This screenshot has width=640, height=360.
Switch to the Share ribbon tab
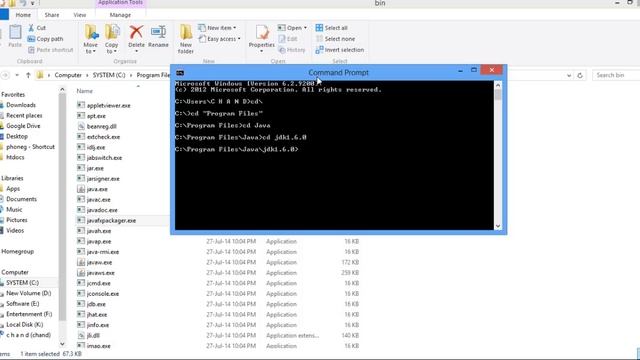click(x=52, y=15)
